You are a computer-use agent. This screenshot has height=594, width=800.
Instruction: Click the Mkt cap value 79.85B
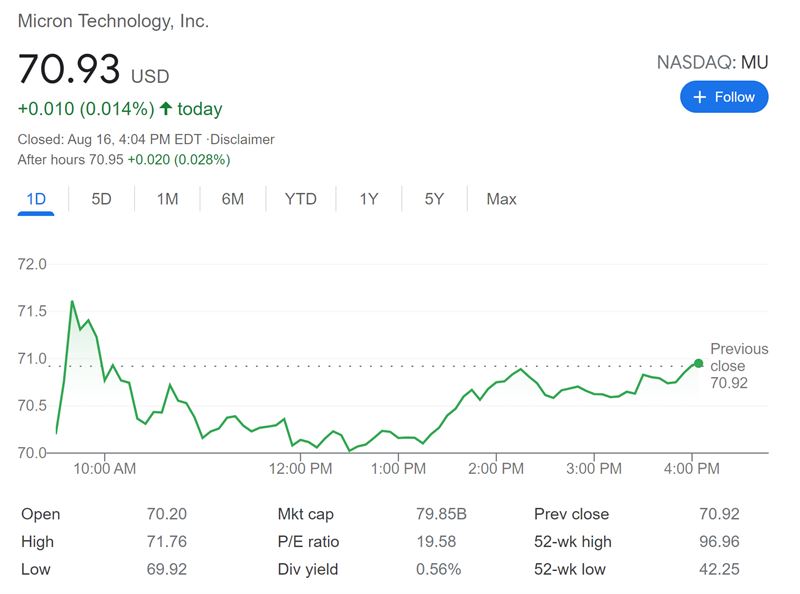click(x=441, y=514)
